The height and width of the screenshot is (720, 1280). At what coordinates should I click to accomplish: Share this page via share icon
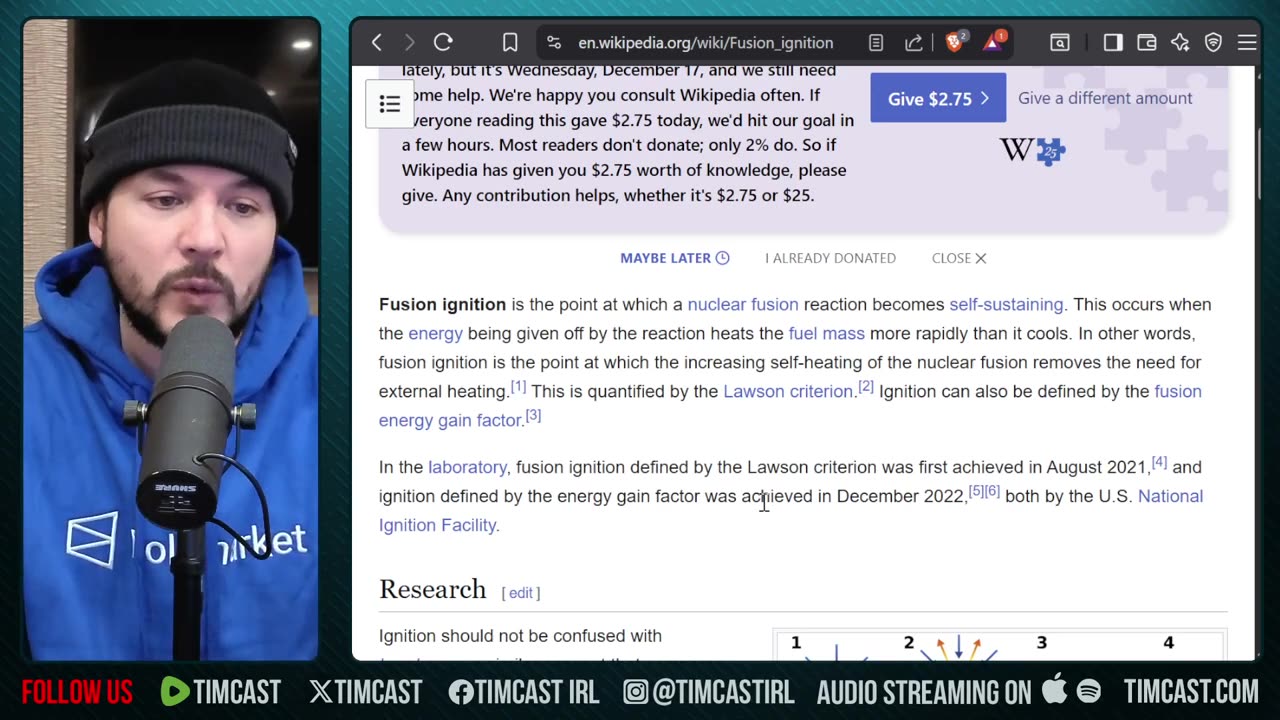(x=913, y=43)
